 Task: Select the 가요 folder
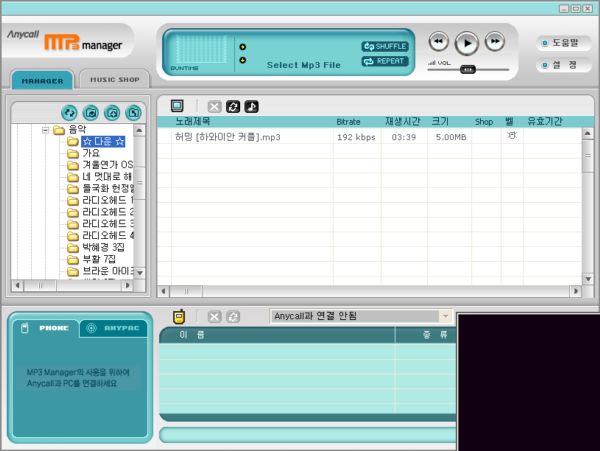91,153
